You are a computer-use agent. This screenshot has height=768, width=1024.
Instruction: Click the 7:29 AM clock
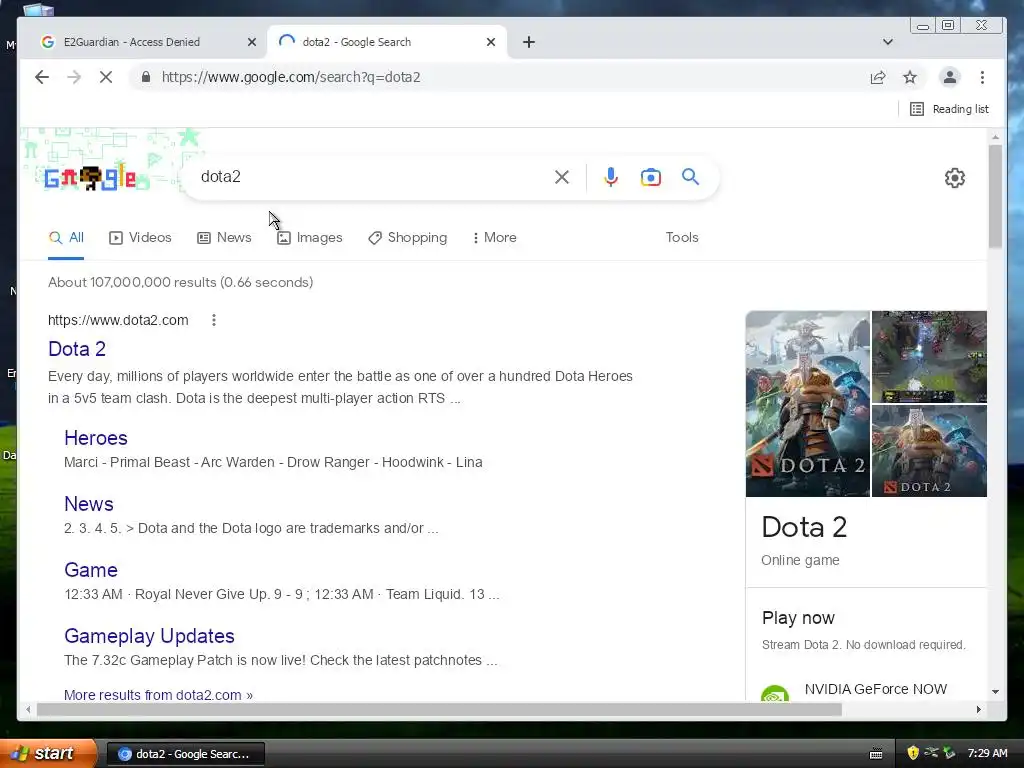(x=987, y=753)
